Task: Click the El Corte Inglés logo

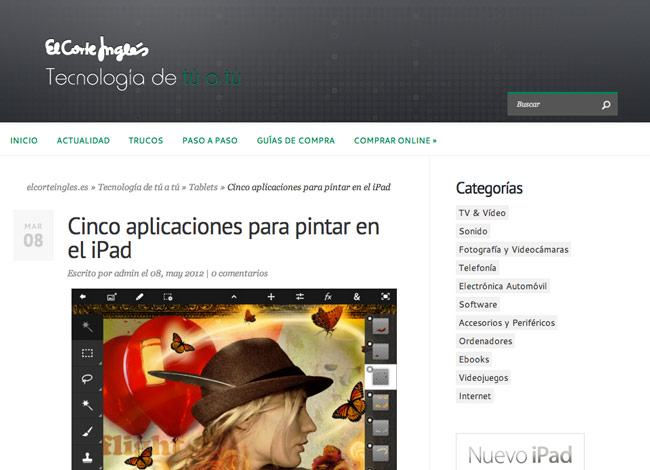Action: point(96,48)
